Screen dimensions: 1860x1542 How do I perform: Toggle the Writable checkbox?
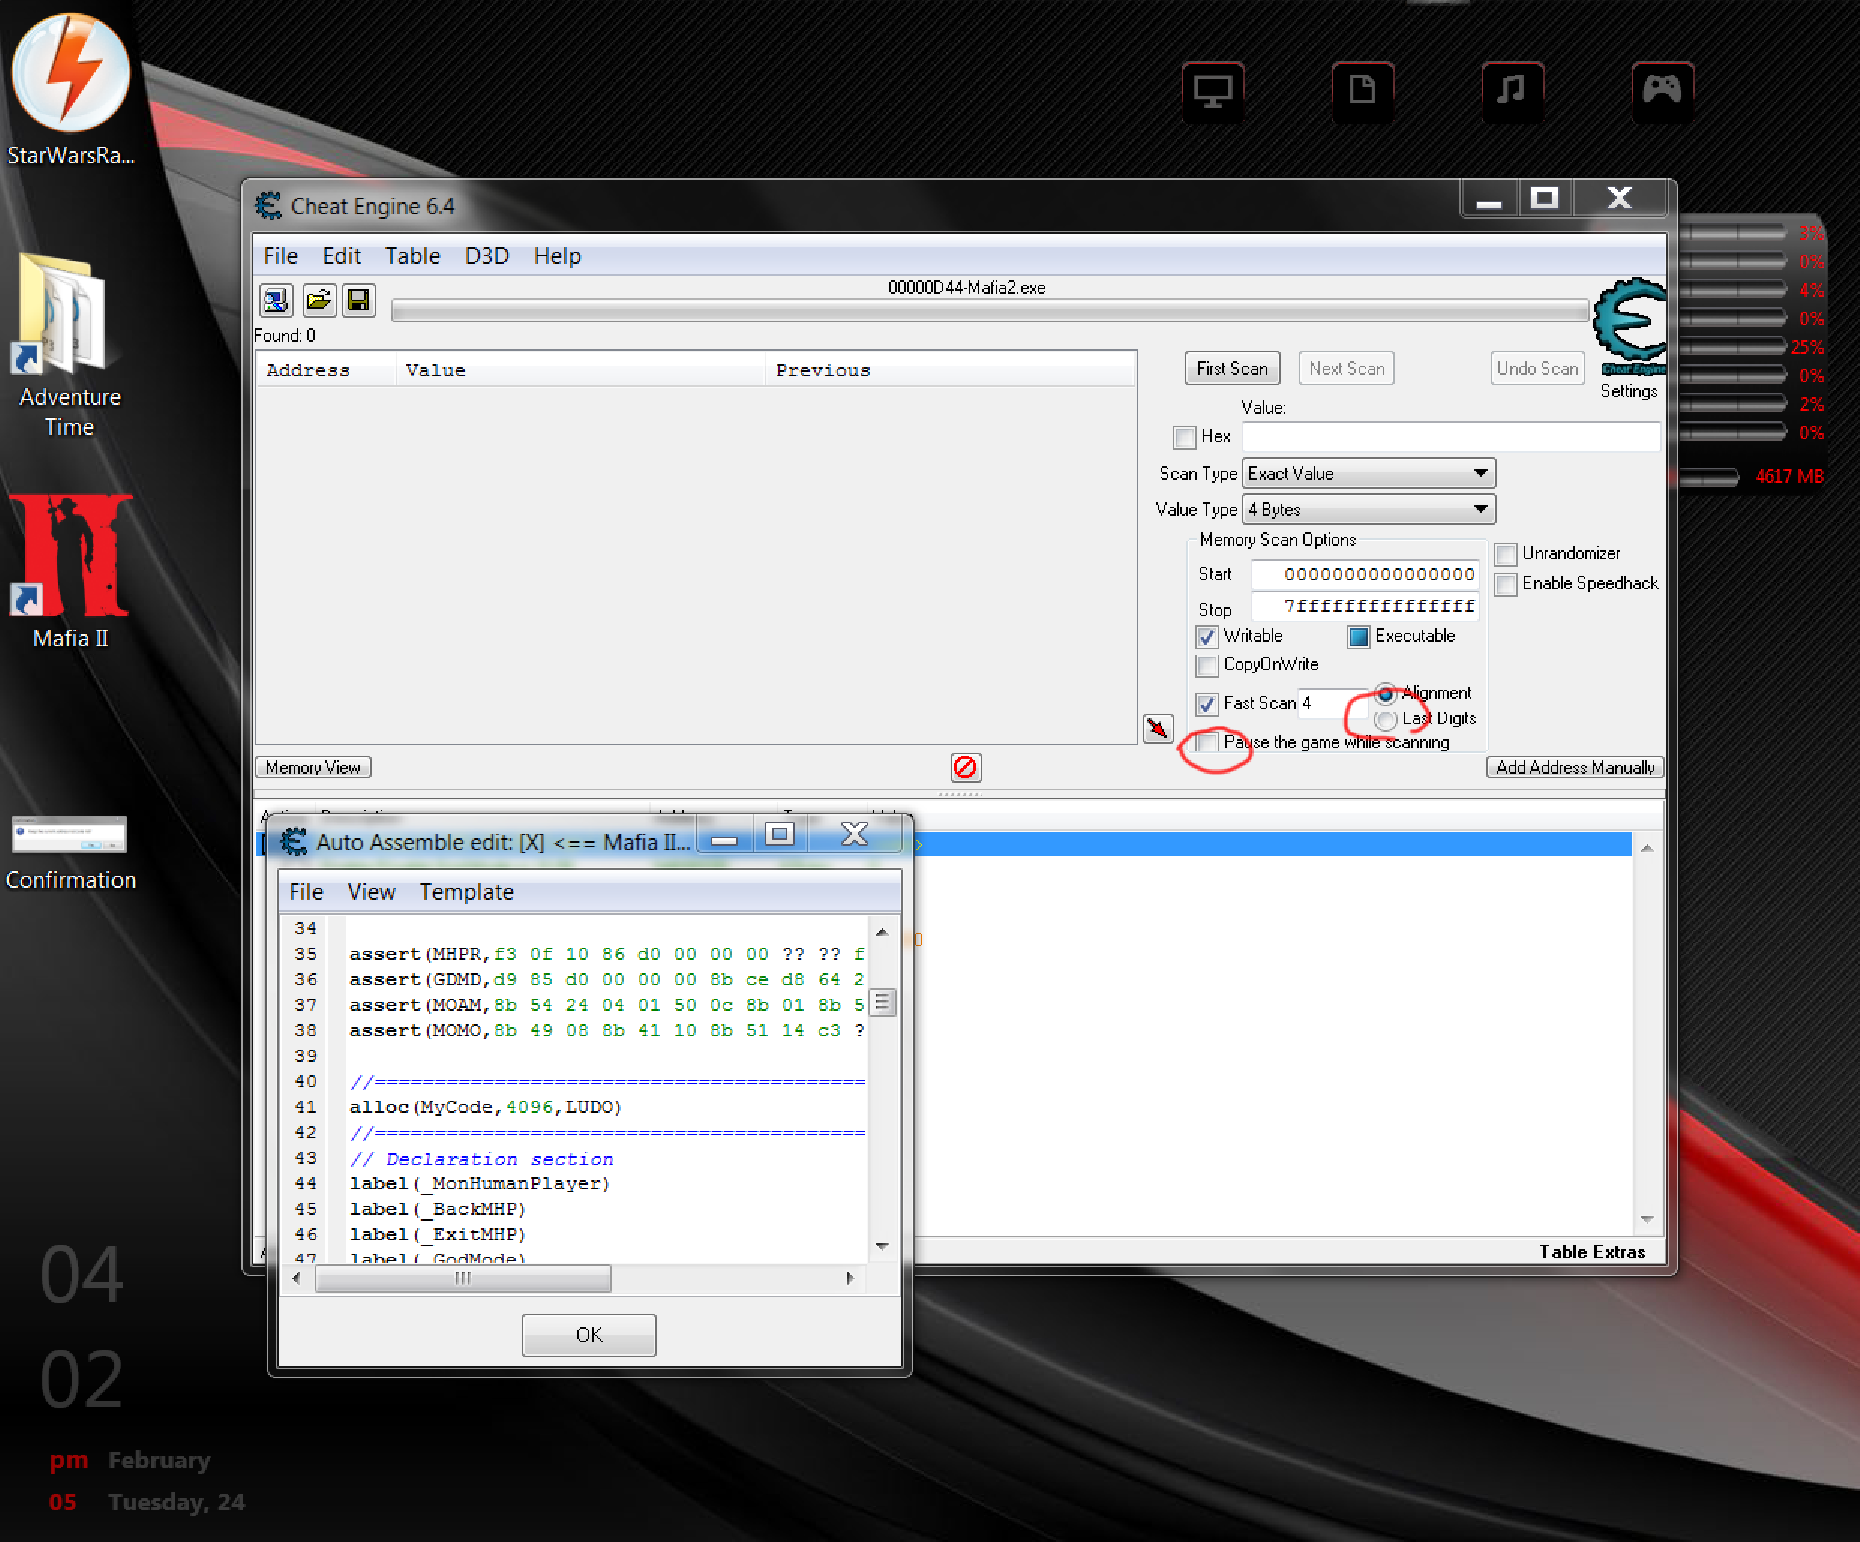tap(1207, 637)
